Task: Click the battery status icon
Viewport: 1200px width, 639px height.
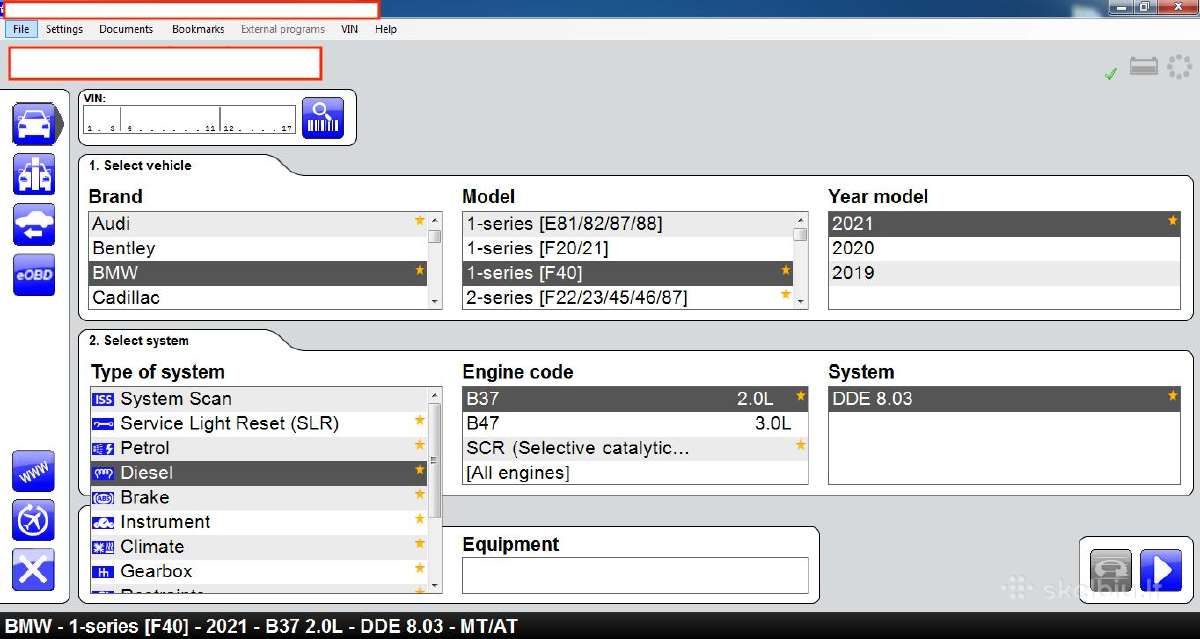Action: 1143,66
